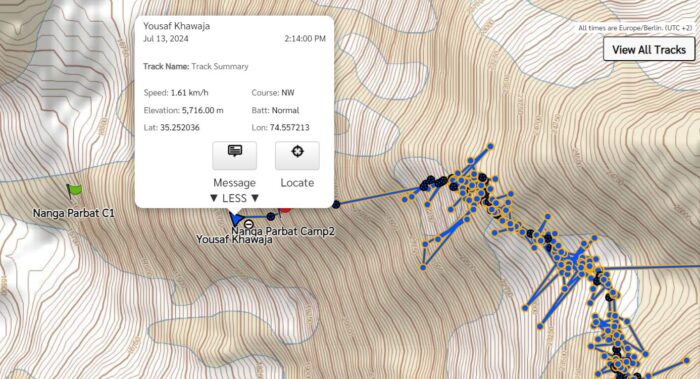
Task: Click the Nanga Parbat Camp2 label
Action: click(283, 231)
